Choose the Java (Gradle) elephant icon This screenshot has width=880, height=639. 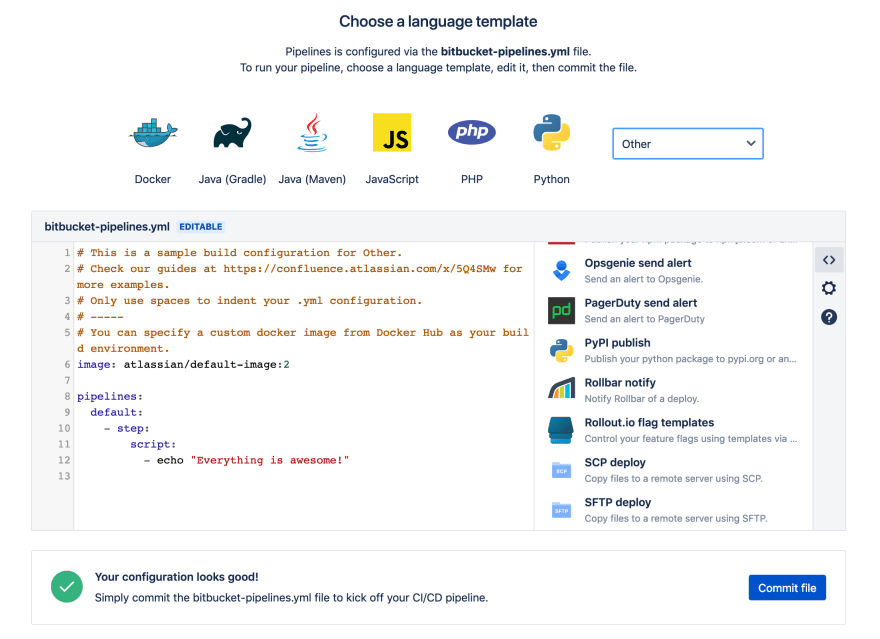(232, 132)
